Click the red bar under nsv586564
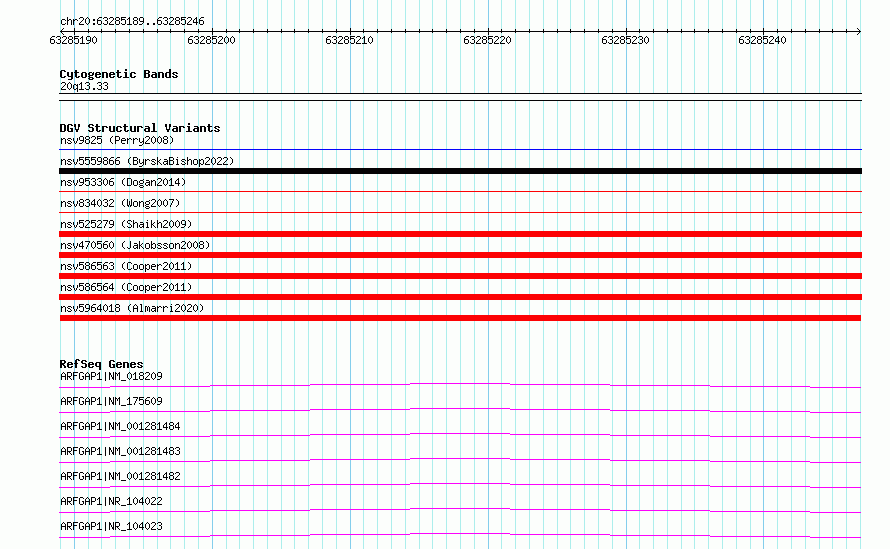This screenshot has height=549, width=890. (x=460, y=297)
